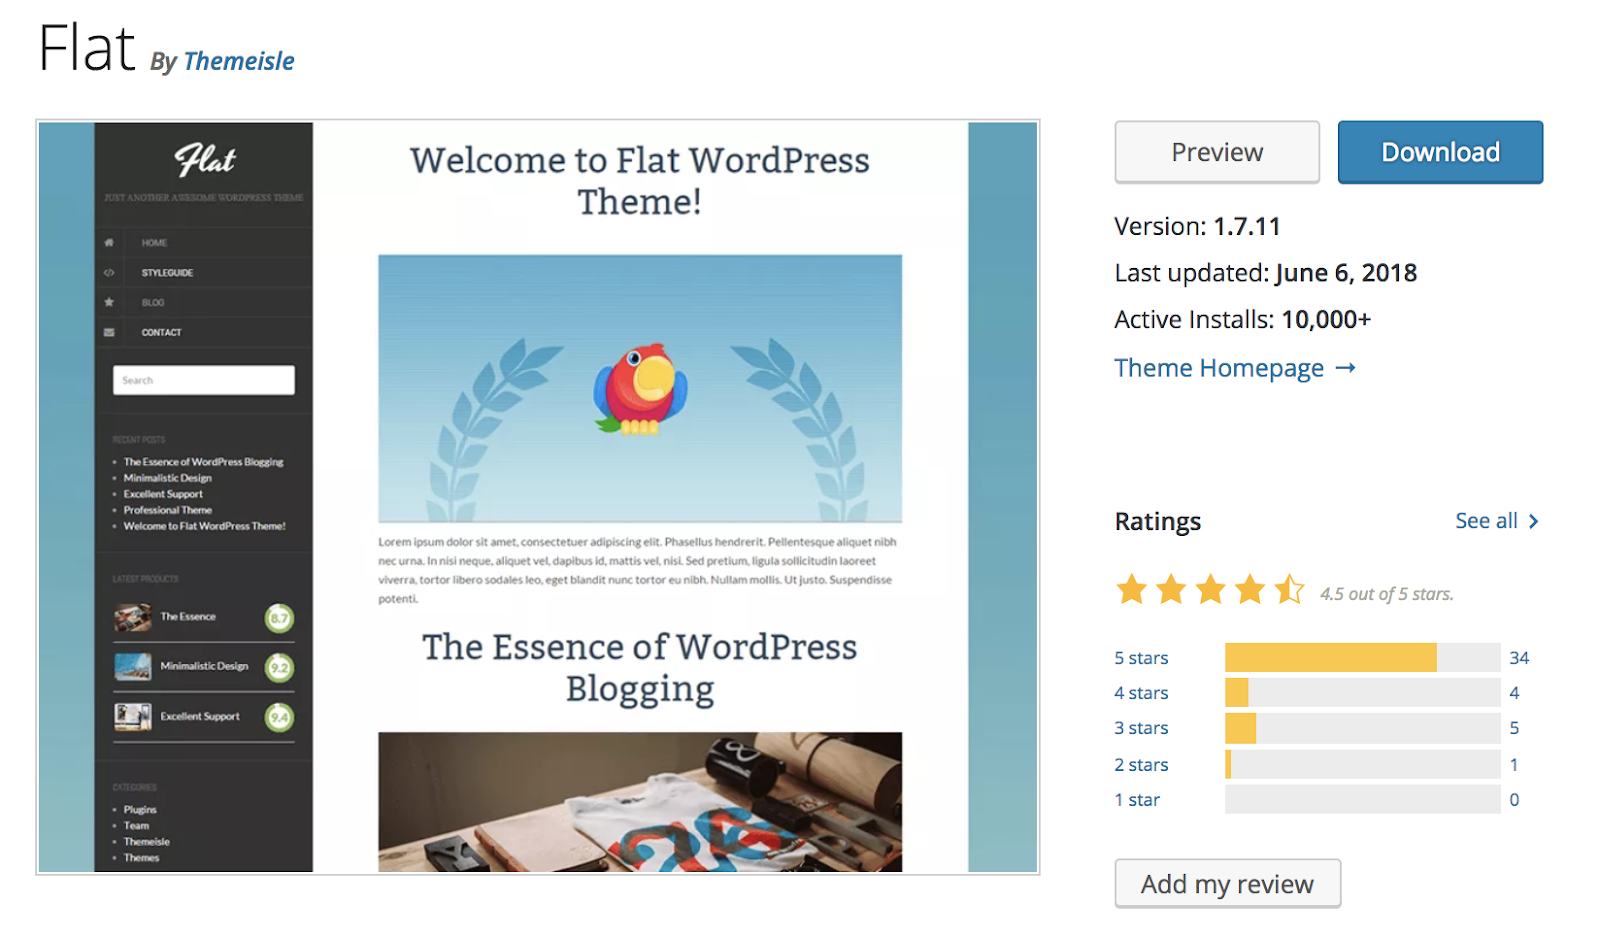Click The Essence product thumbnail image

(x=133, y=617)
